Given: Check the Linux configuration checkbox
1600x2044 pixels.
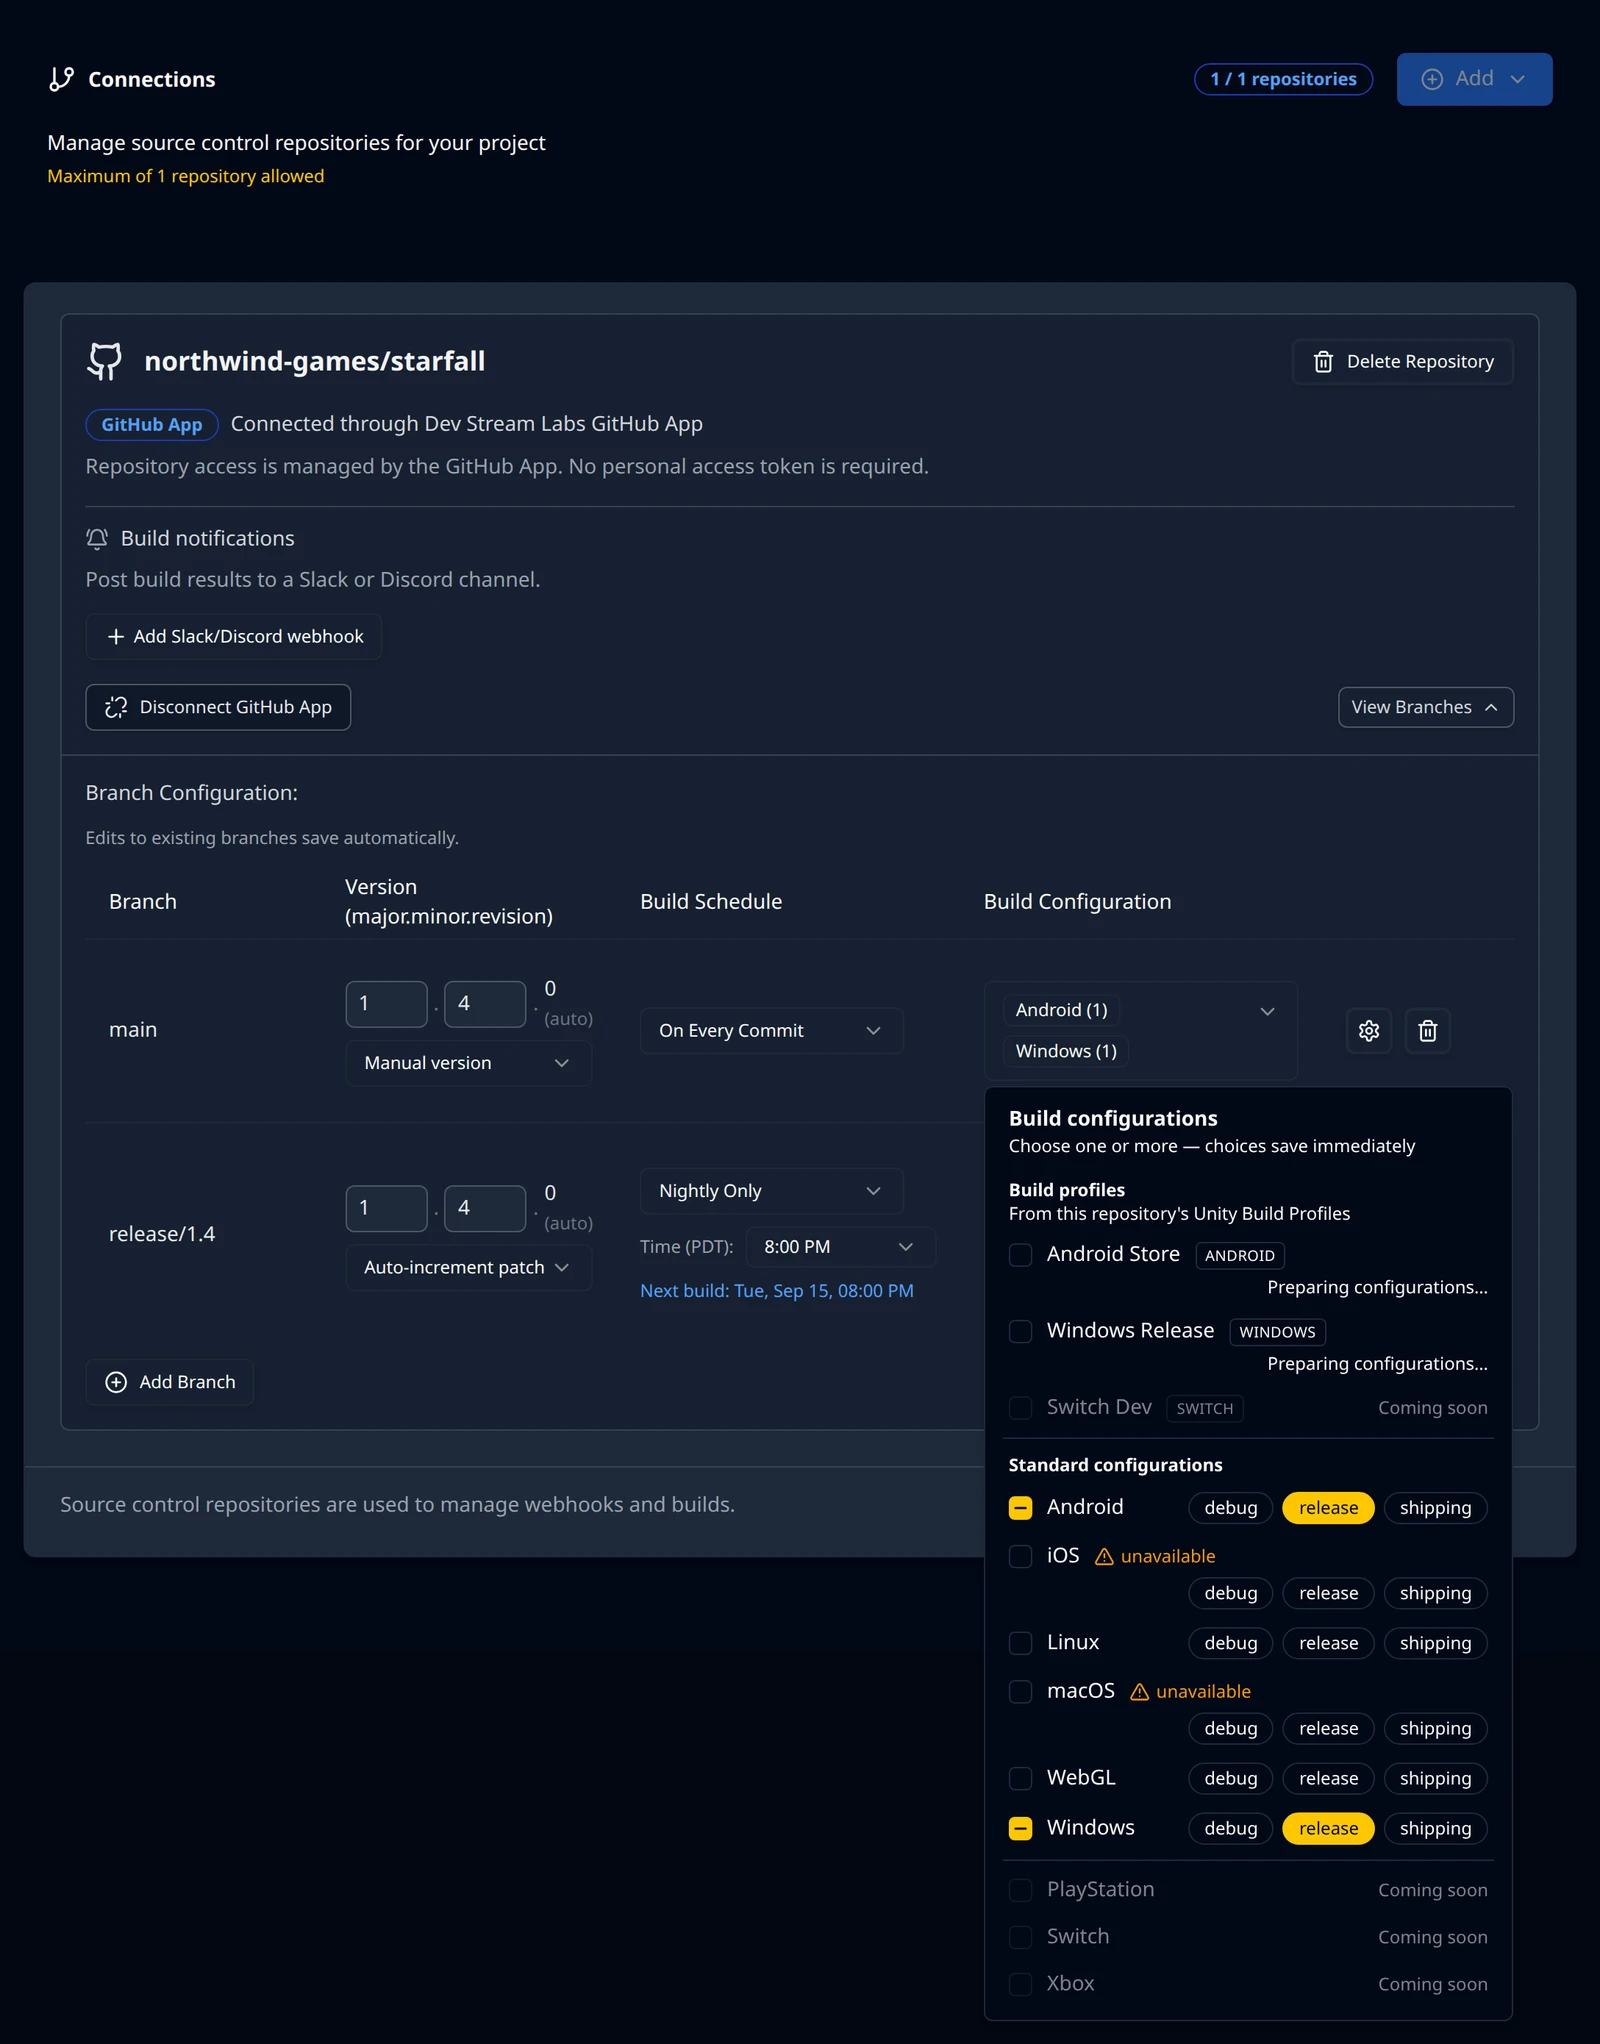Looking at the screenshot, I should [1020, 1642].
